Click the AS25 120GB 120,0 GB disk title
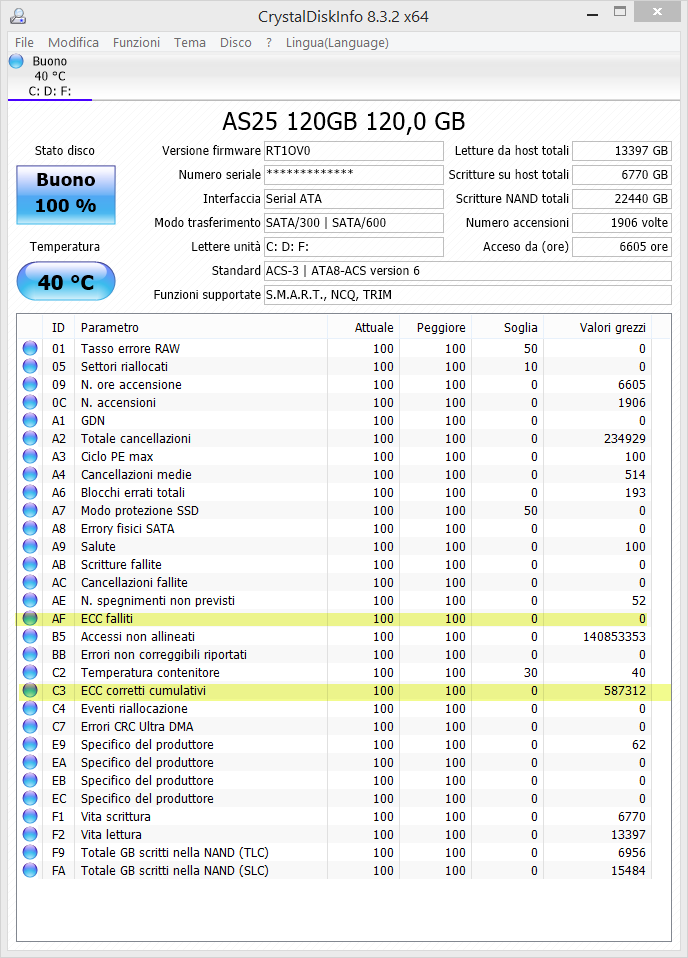688x958 pixels. 343,122
